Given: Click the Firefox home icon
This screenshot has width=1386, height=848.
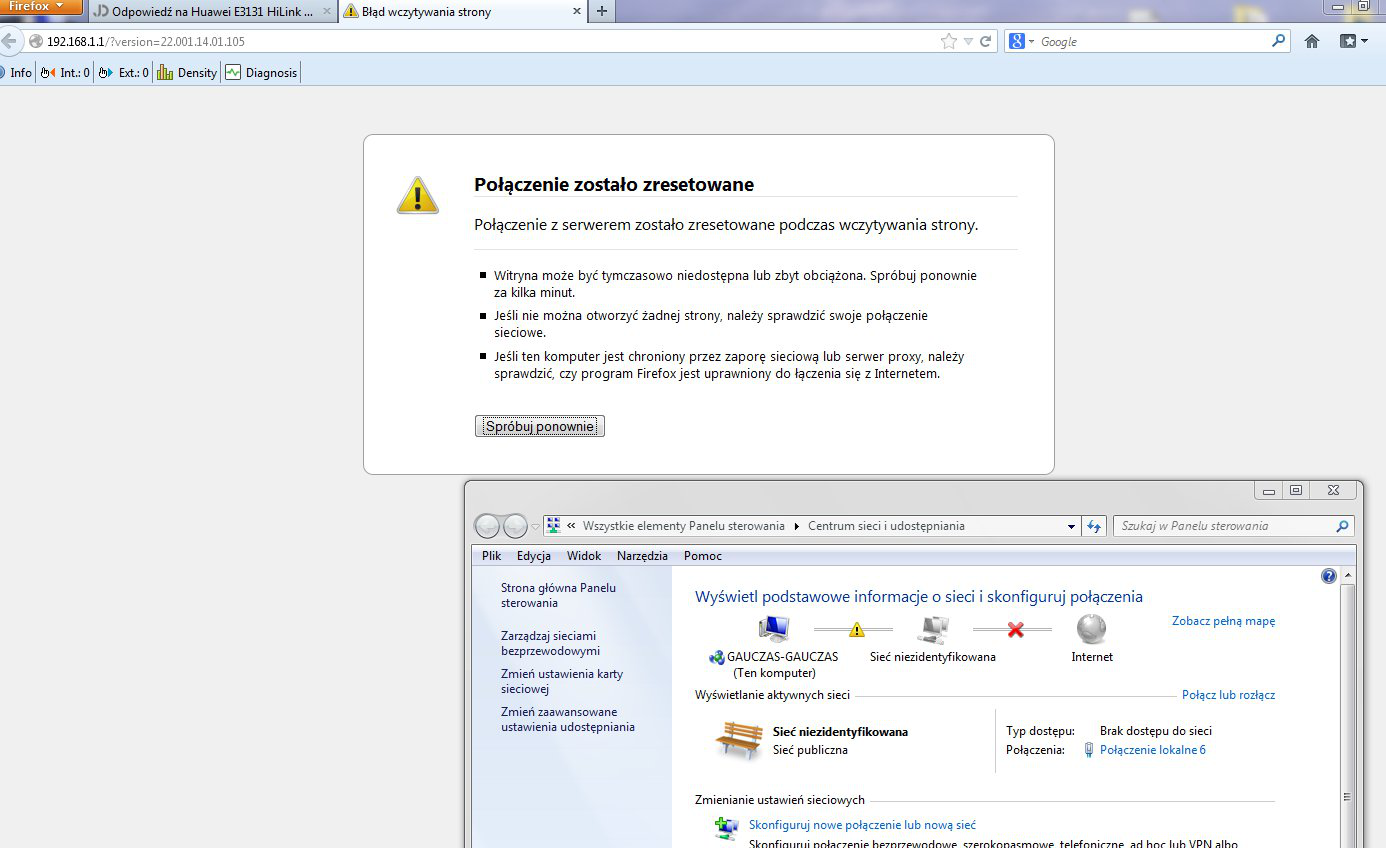Looking at the screenshot, I should pyautogui.click(x=1312, y=41).
